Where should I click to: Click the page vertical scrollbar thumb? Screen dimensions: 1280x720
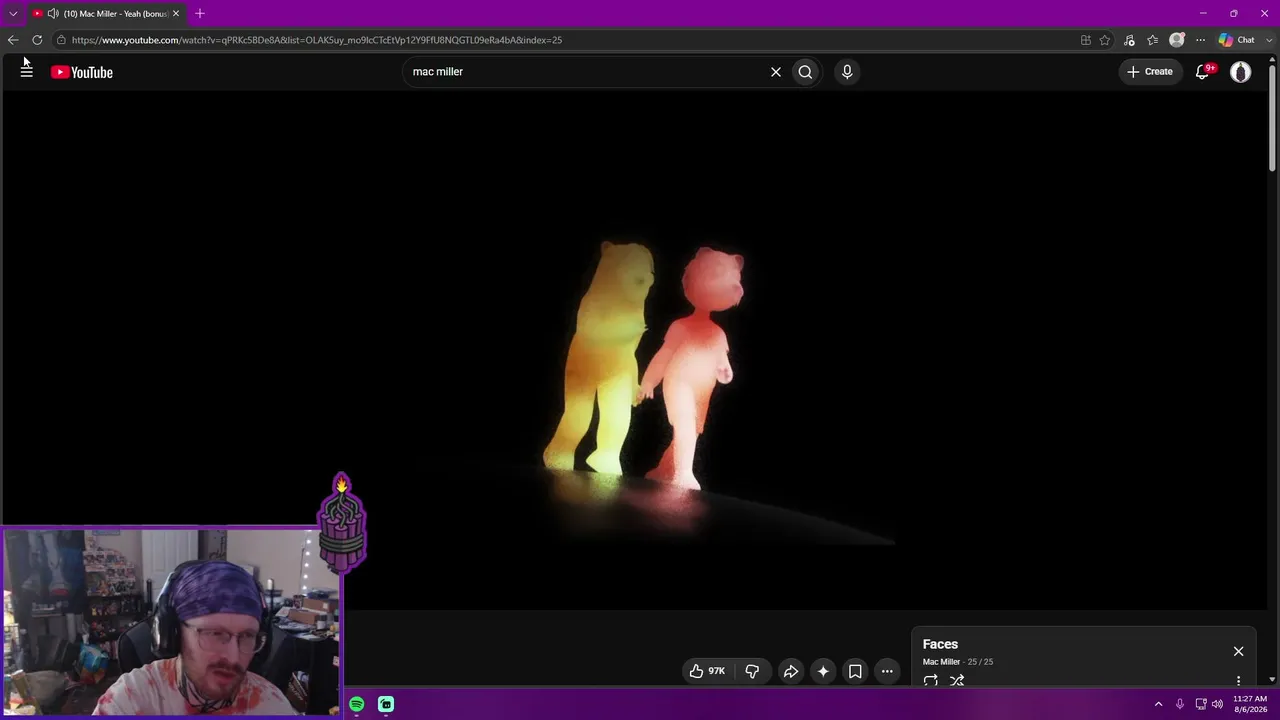pos(1272,118)
